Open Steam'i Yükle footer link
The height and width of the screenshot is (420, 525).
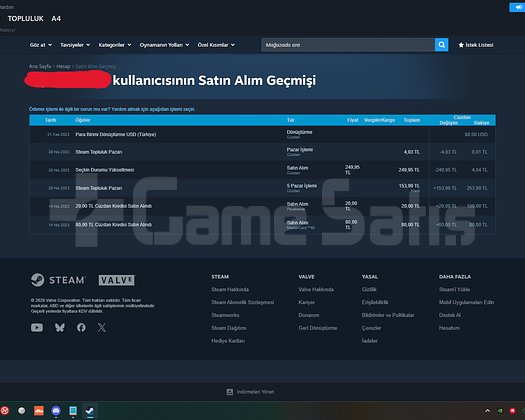pyautogui.click(x=454, y=289)
